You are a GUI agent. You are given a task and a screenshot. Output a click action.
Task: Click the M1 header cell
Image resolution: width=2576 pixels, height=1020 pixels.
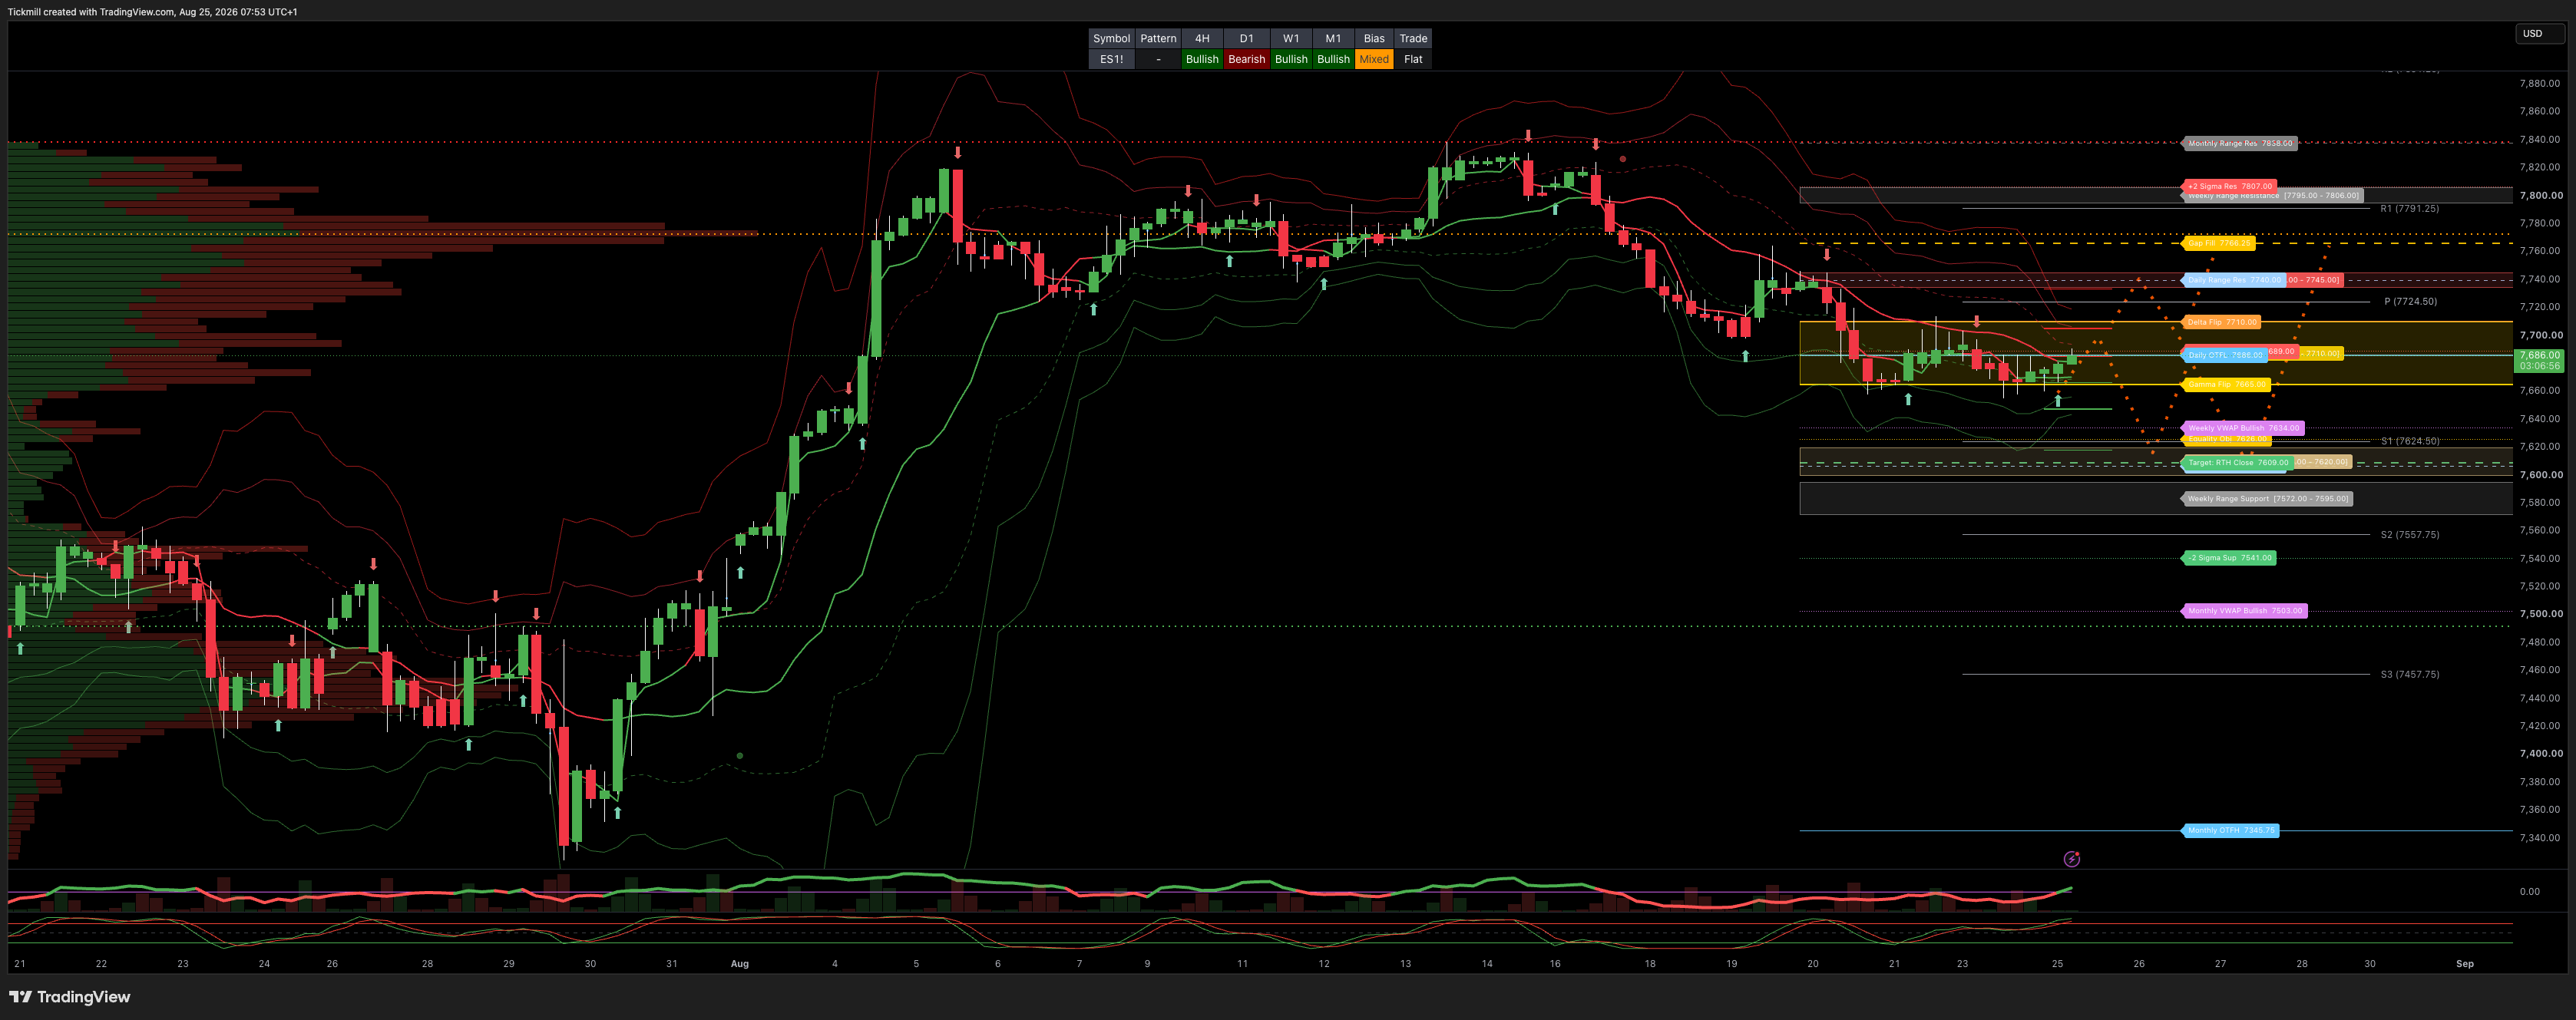click(1333, 39)
